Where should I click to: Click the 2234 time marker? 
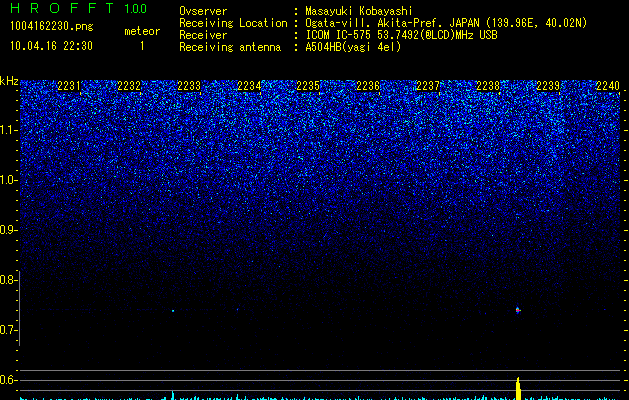coord(249,86)
